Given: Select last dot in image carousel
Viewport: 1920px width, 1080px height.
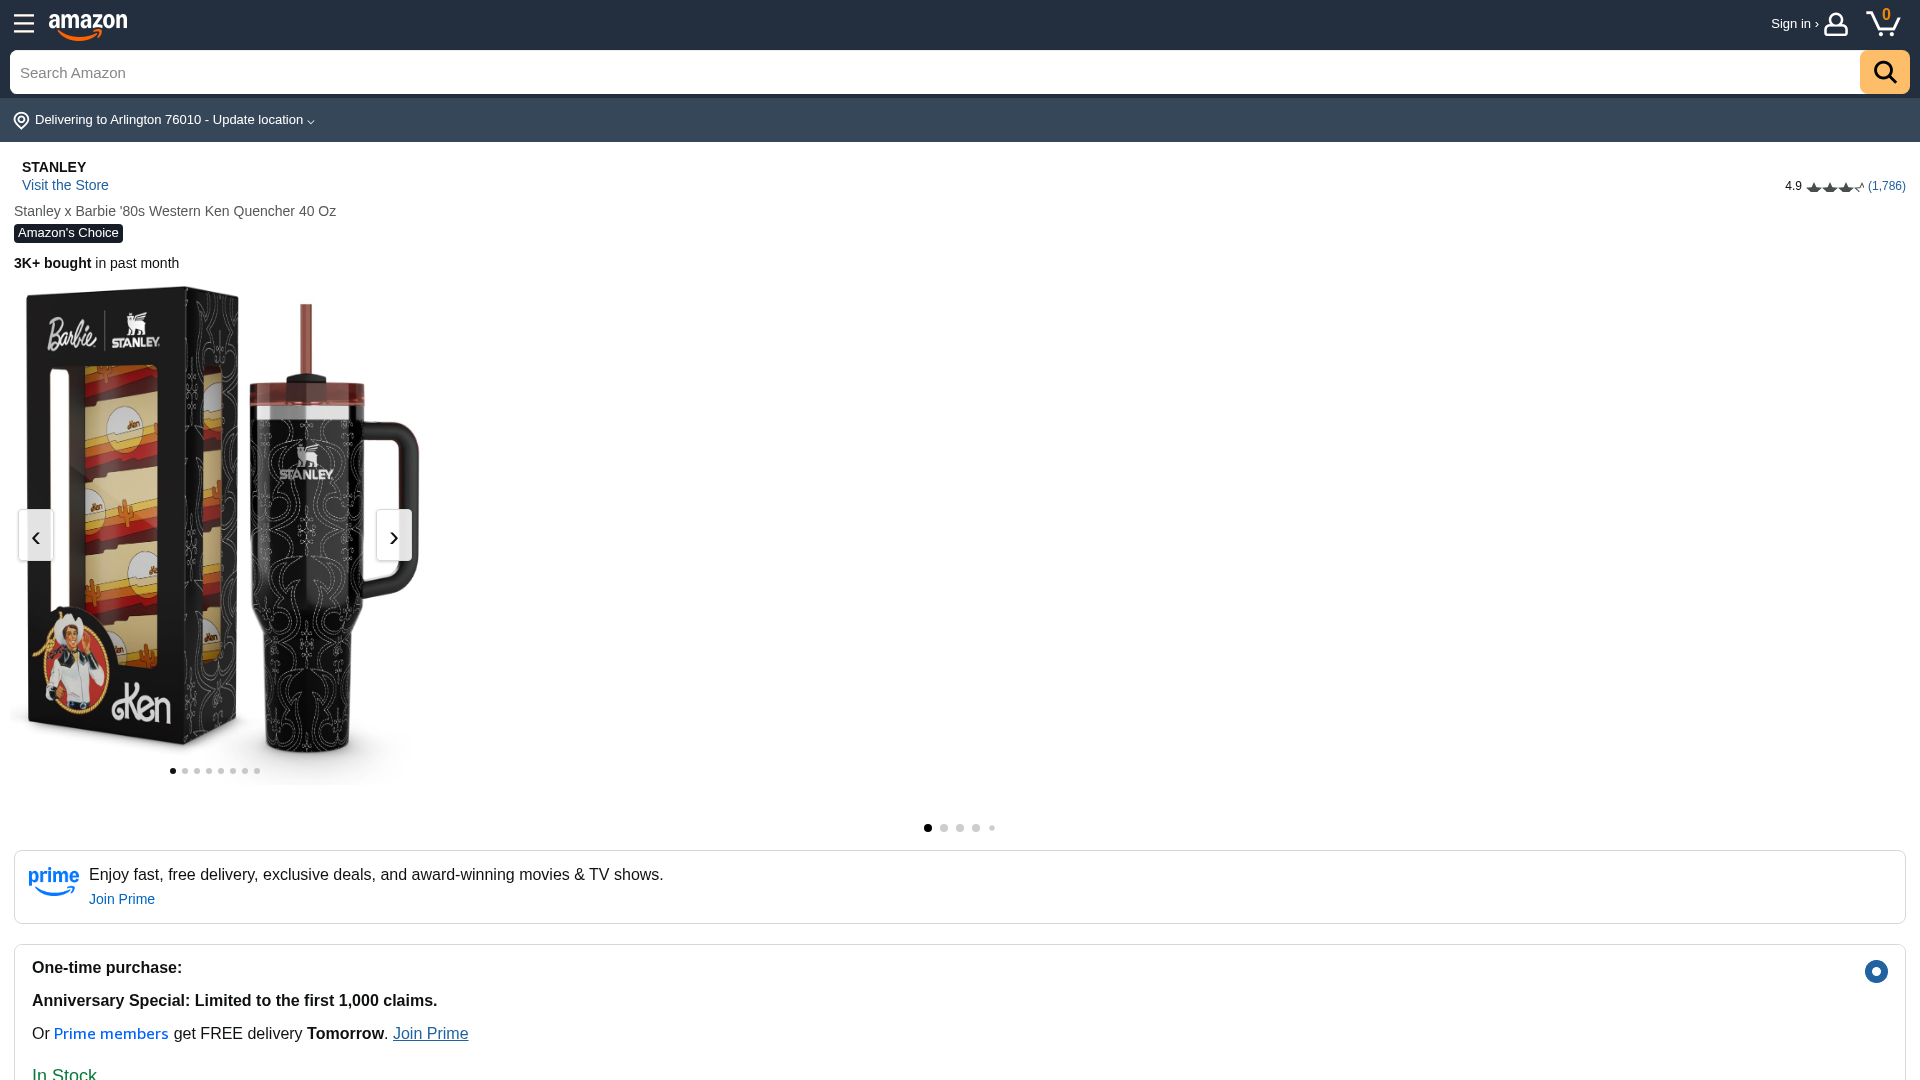Looking at the screenshot, I should (257, 771).
